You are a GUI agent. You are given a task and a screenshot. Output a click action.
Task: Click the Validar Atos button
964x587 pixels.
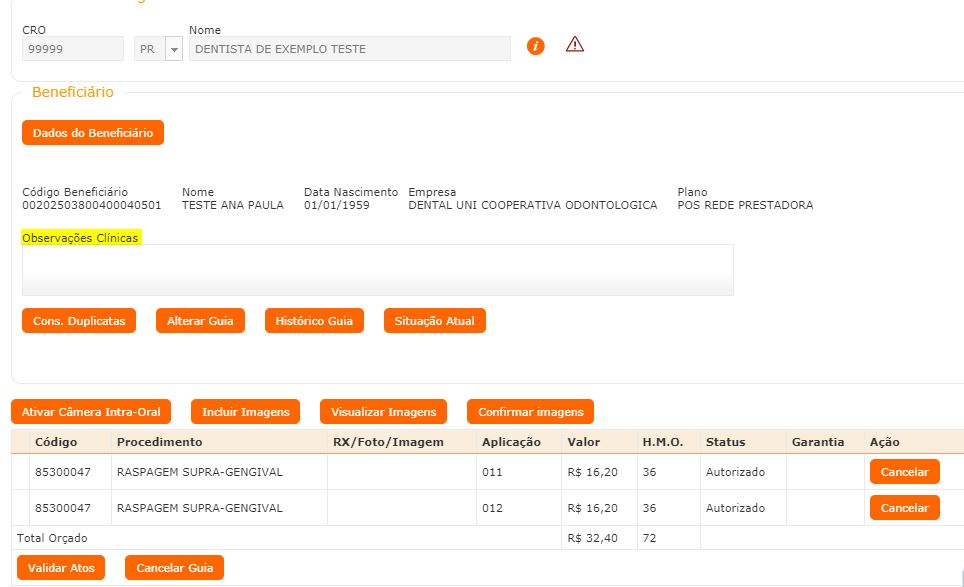click(61, 568)
